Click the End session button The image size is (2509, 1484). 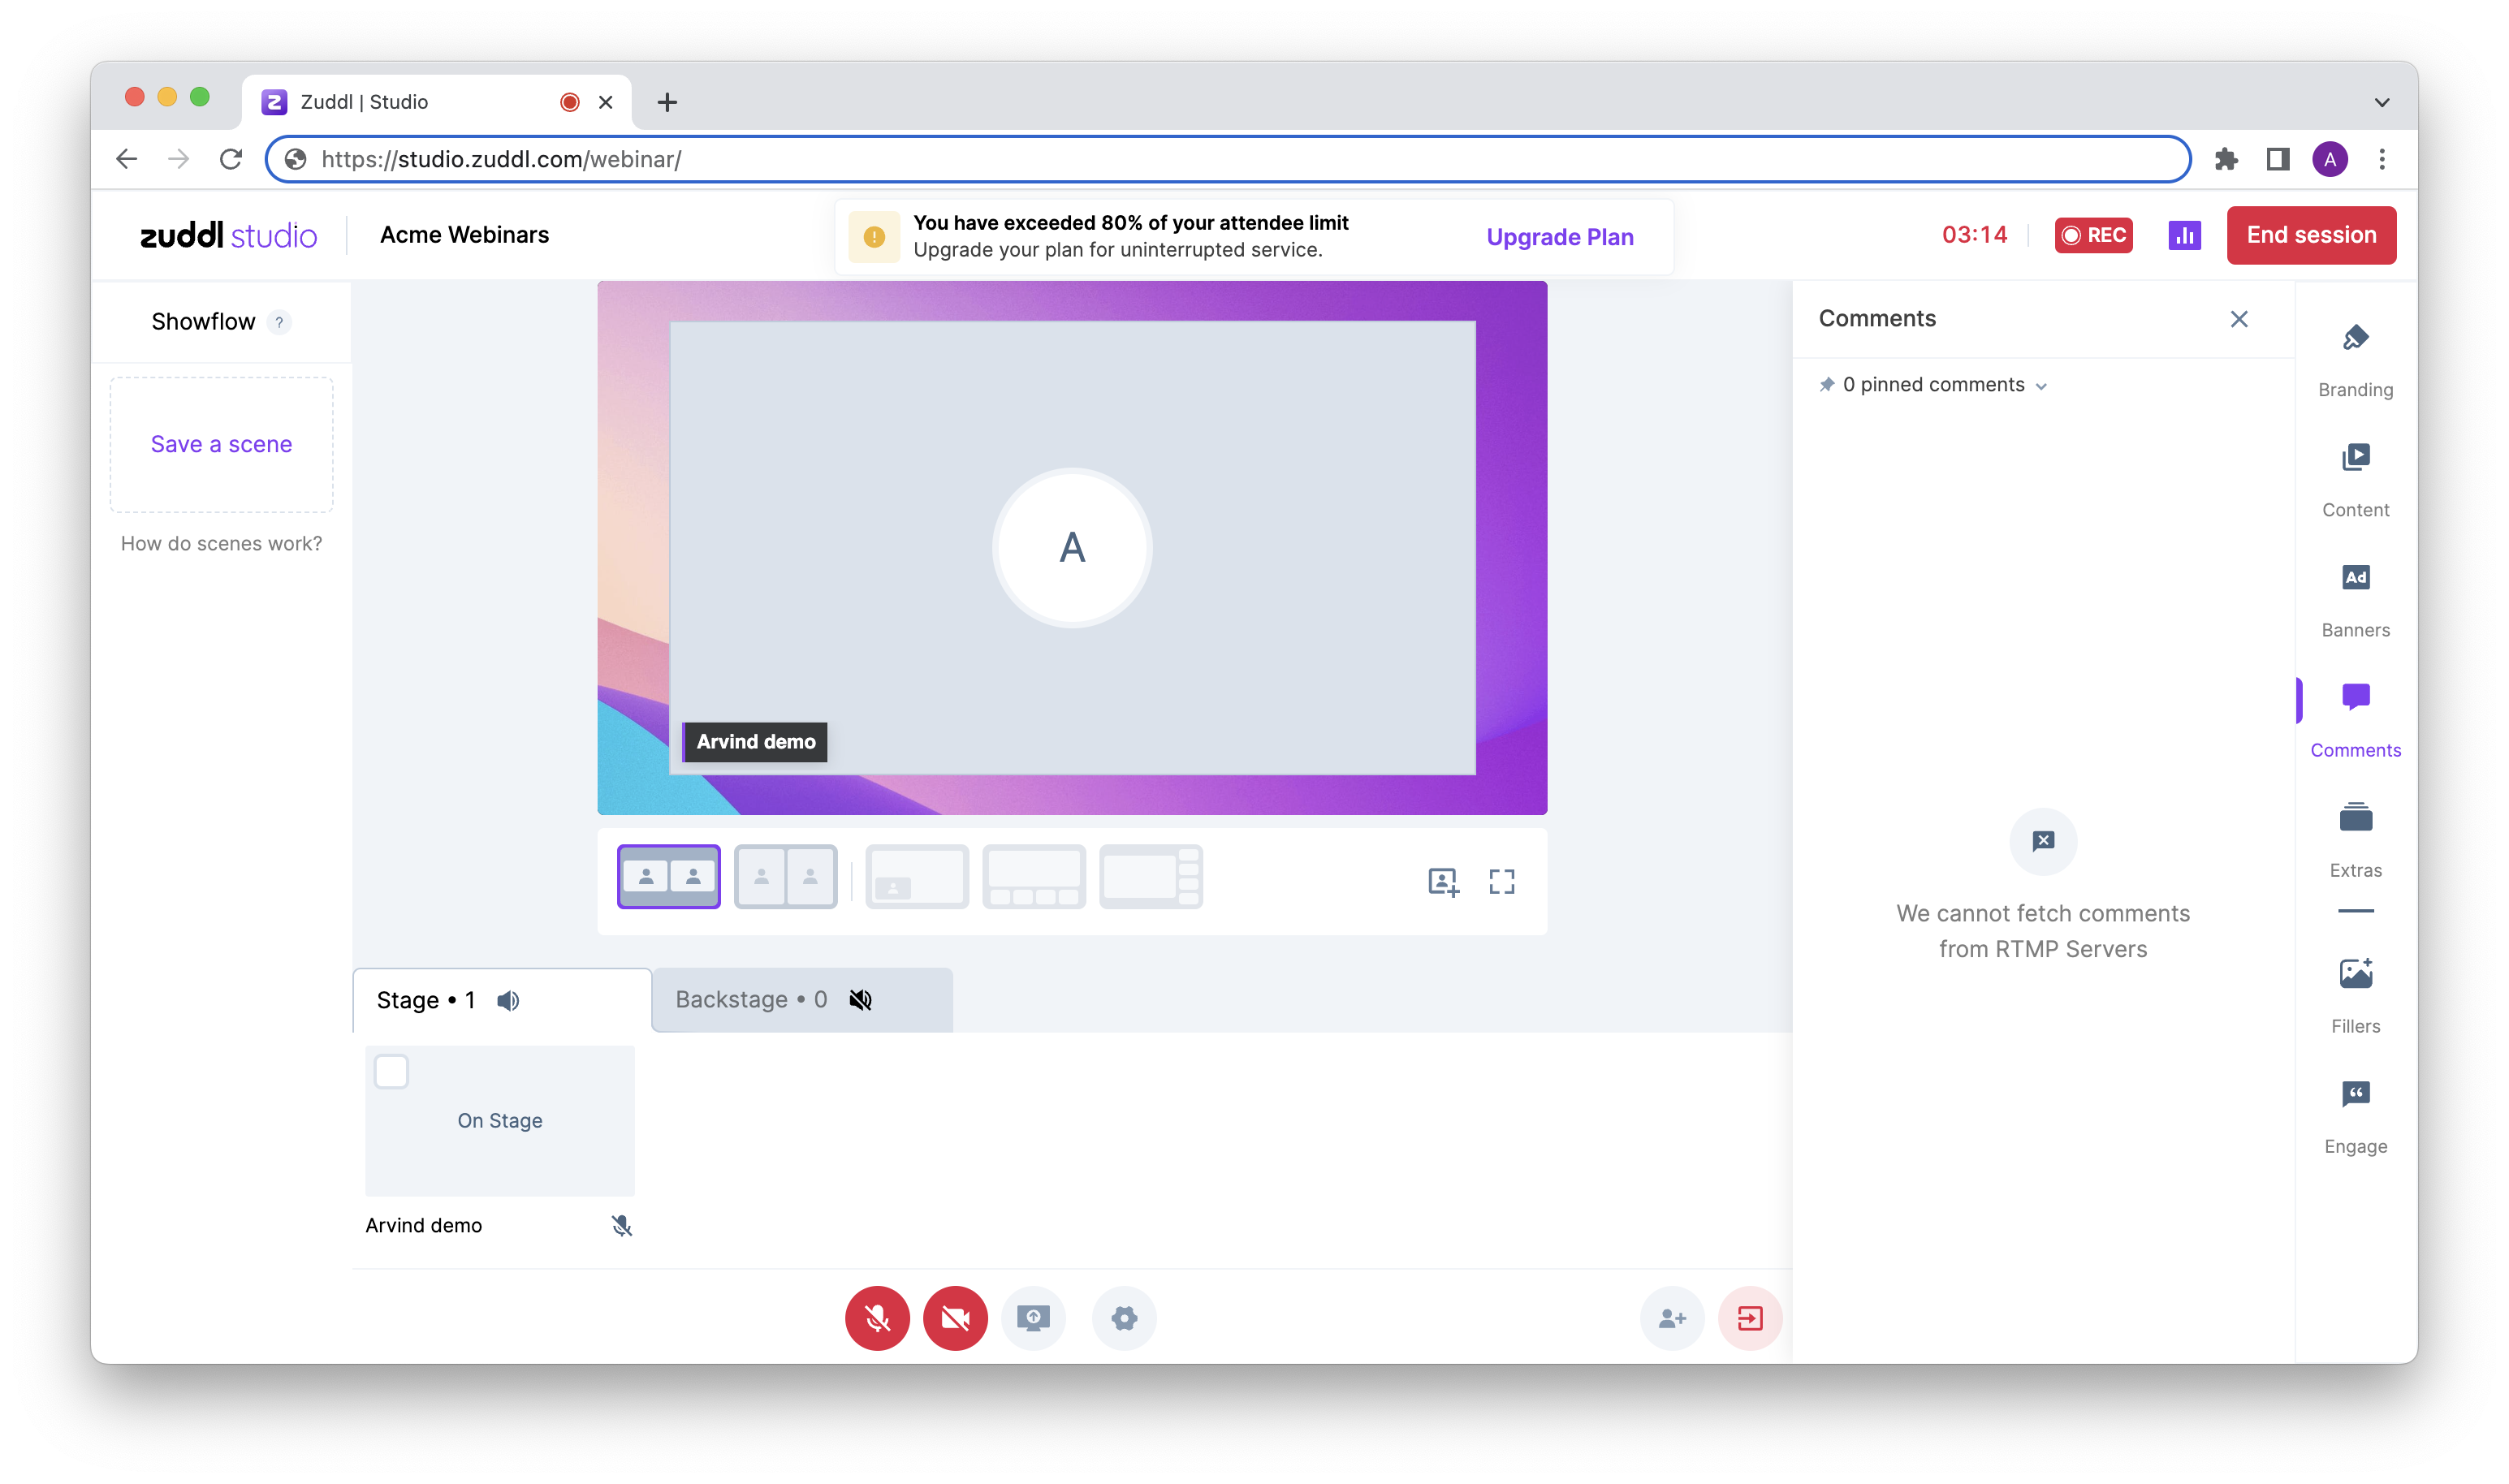[2310, 235]
